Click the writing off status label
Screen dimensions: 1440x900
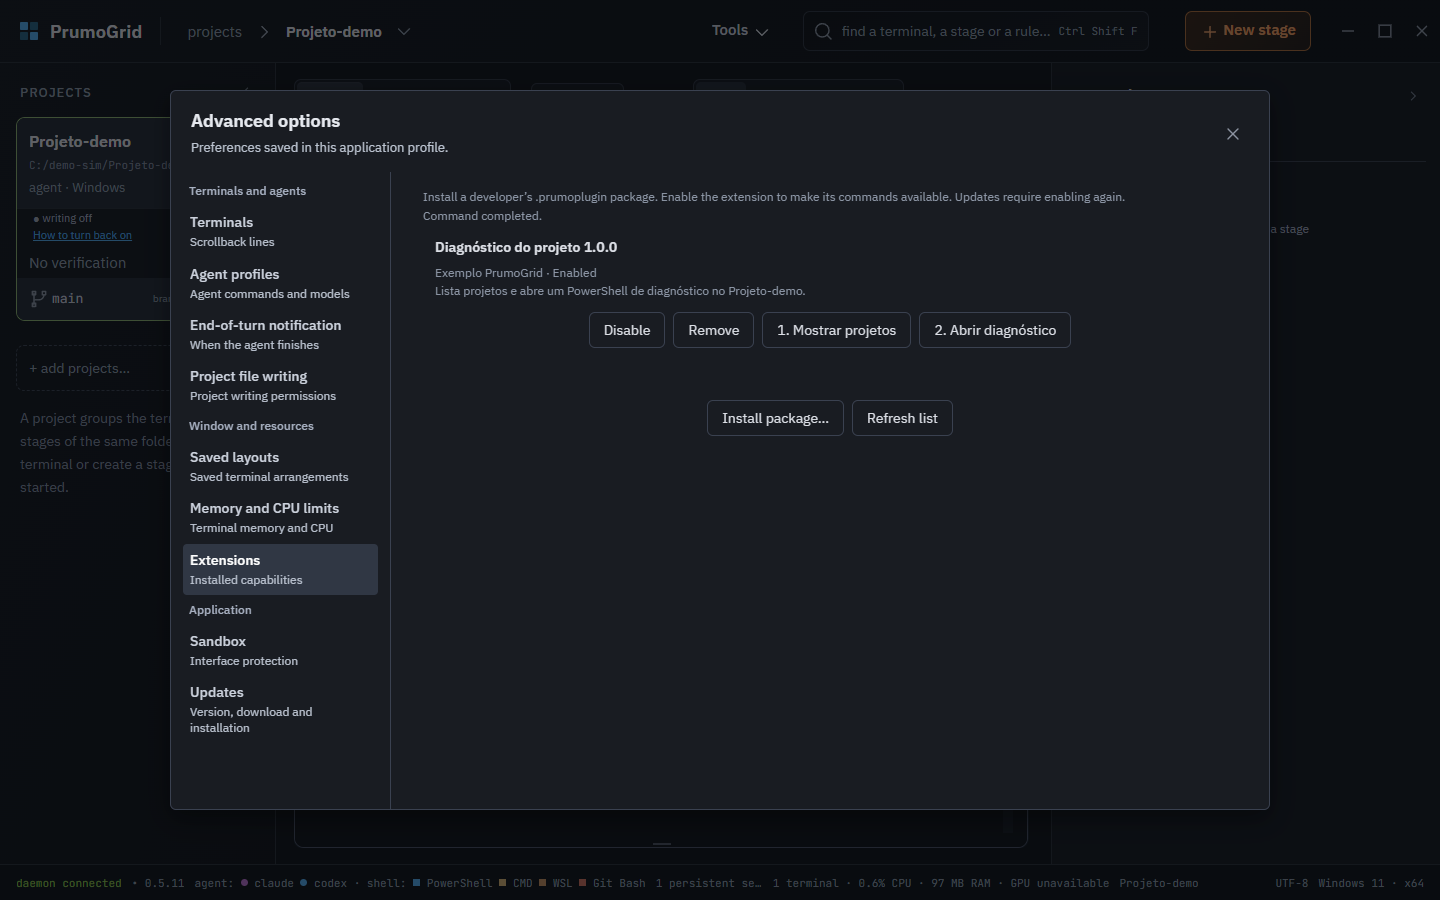[x=67, y=218]
